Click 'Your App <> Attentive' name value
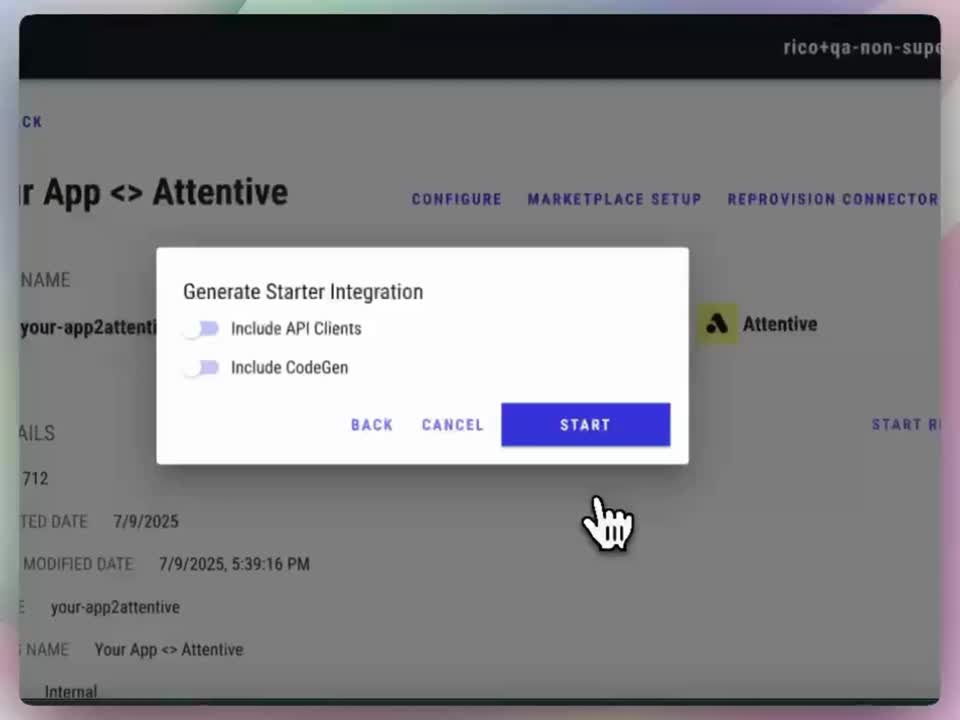 169,650
